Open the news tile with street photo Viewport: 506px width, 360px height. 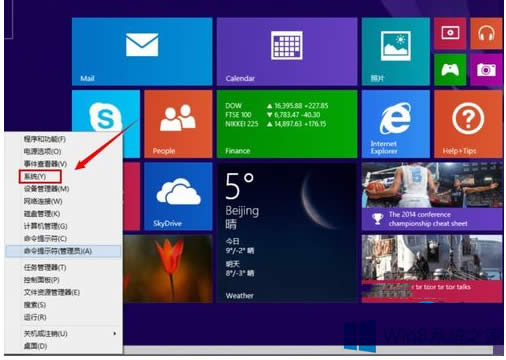click(x=432, y=269)
